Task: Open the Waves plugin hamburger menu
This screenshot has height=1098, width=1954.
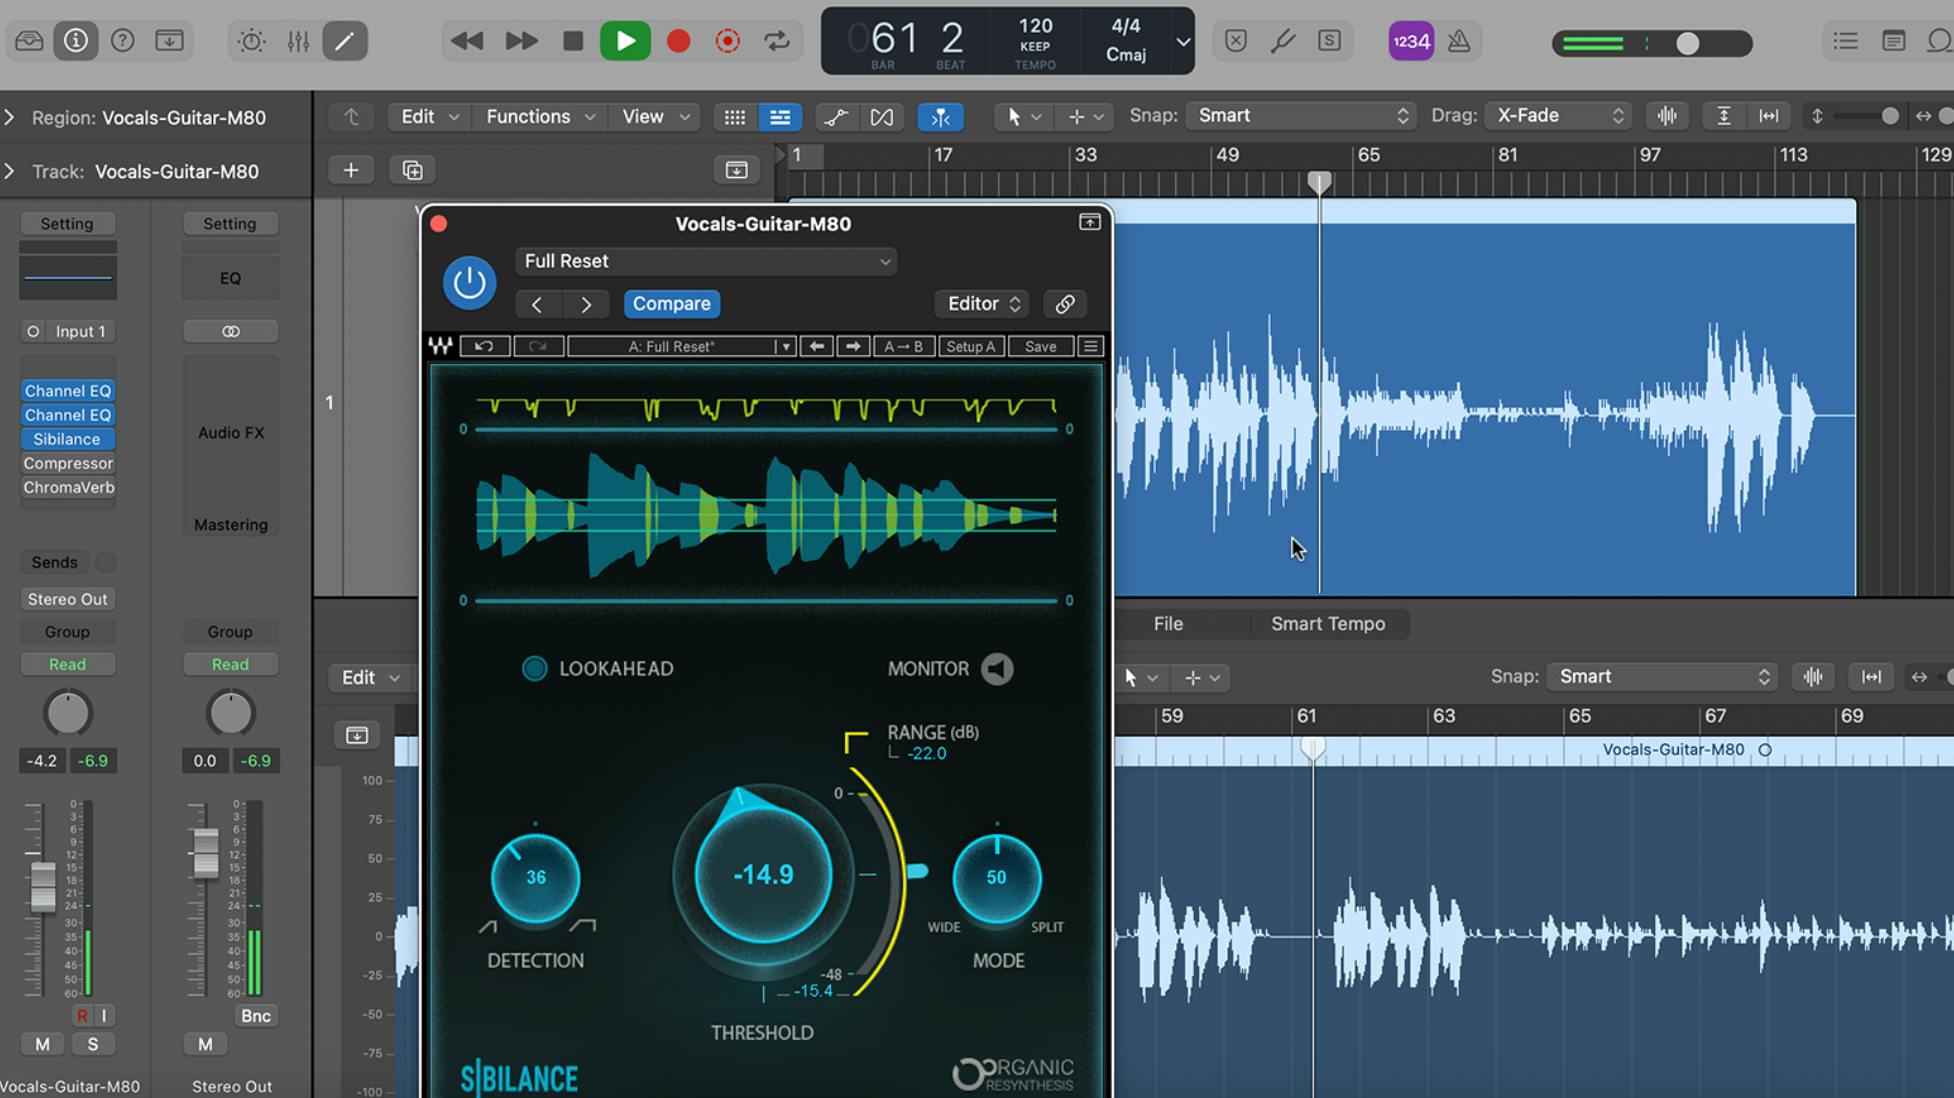Action: (1091, 346)
